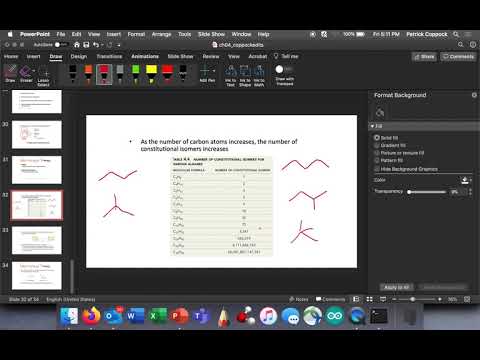Open the Animations ribbon tab

145,56
